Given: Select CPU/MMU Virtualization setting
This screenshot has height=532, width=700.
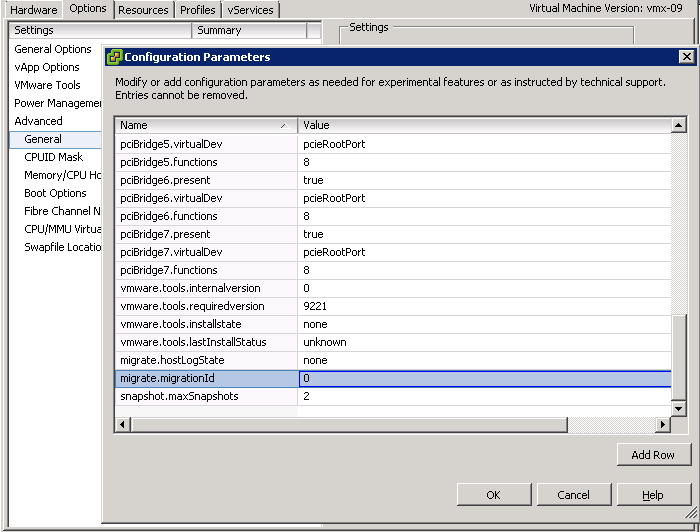Looking at the screenshot, I should click(62, 229).
